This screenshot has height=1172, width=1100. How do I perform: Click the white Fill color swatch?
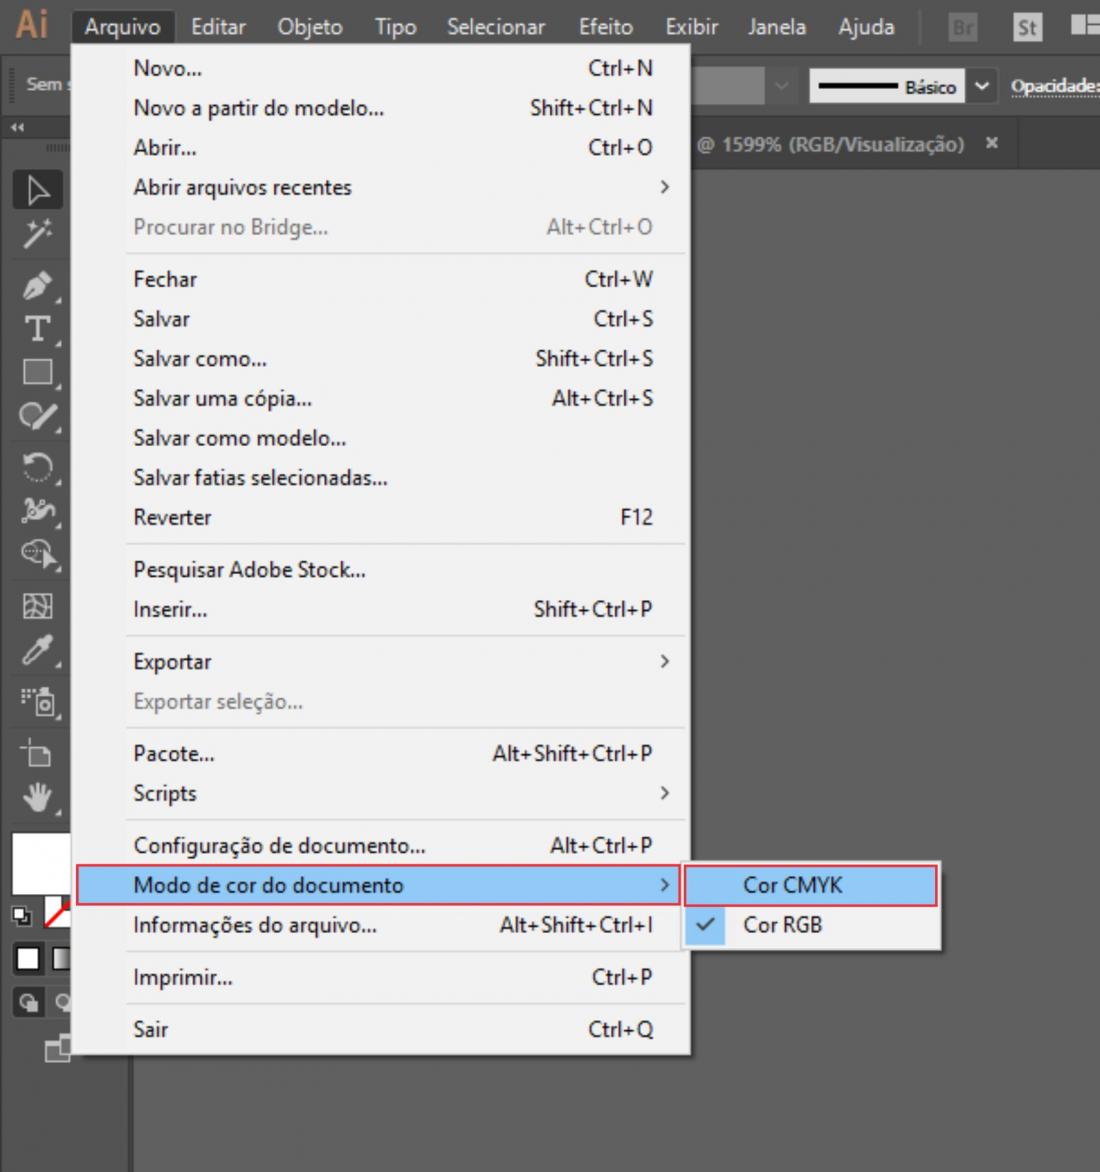(x=40, y=863)
